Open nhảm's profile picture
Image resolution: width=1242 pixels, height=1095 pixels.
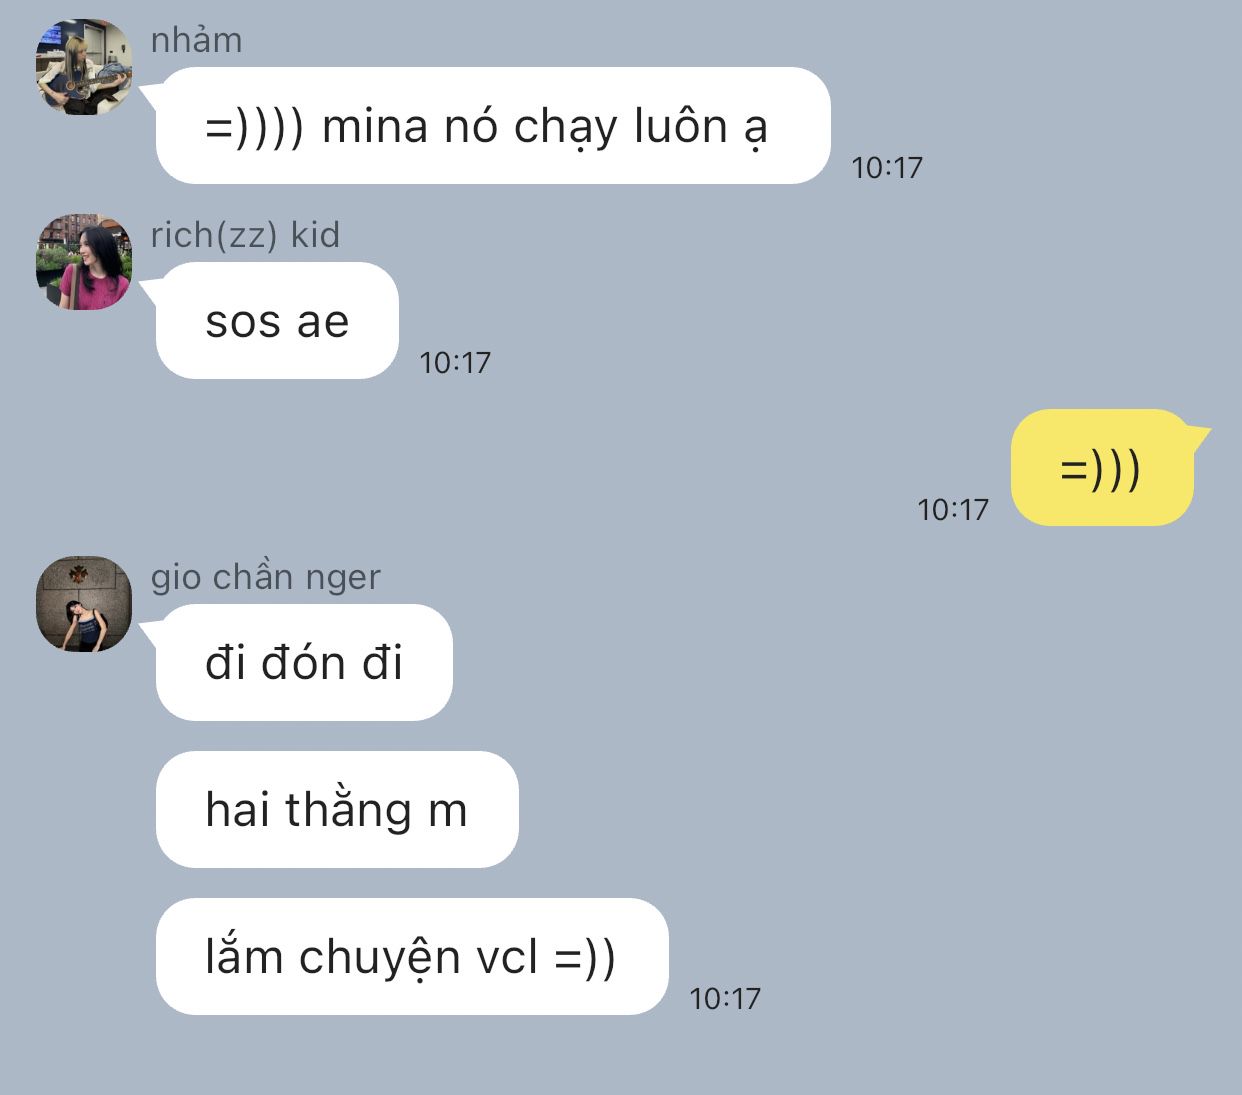pyautogui.click(x=84, y=67)
